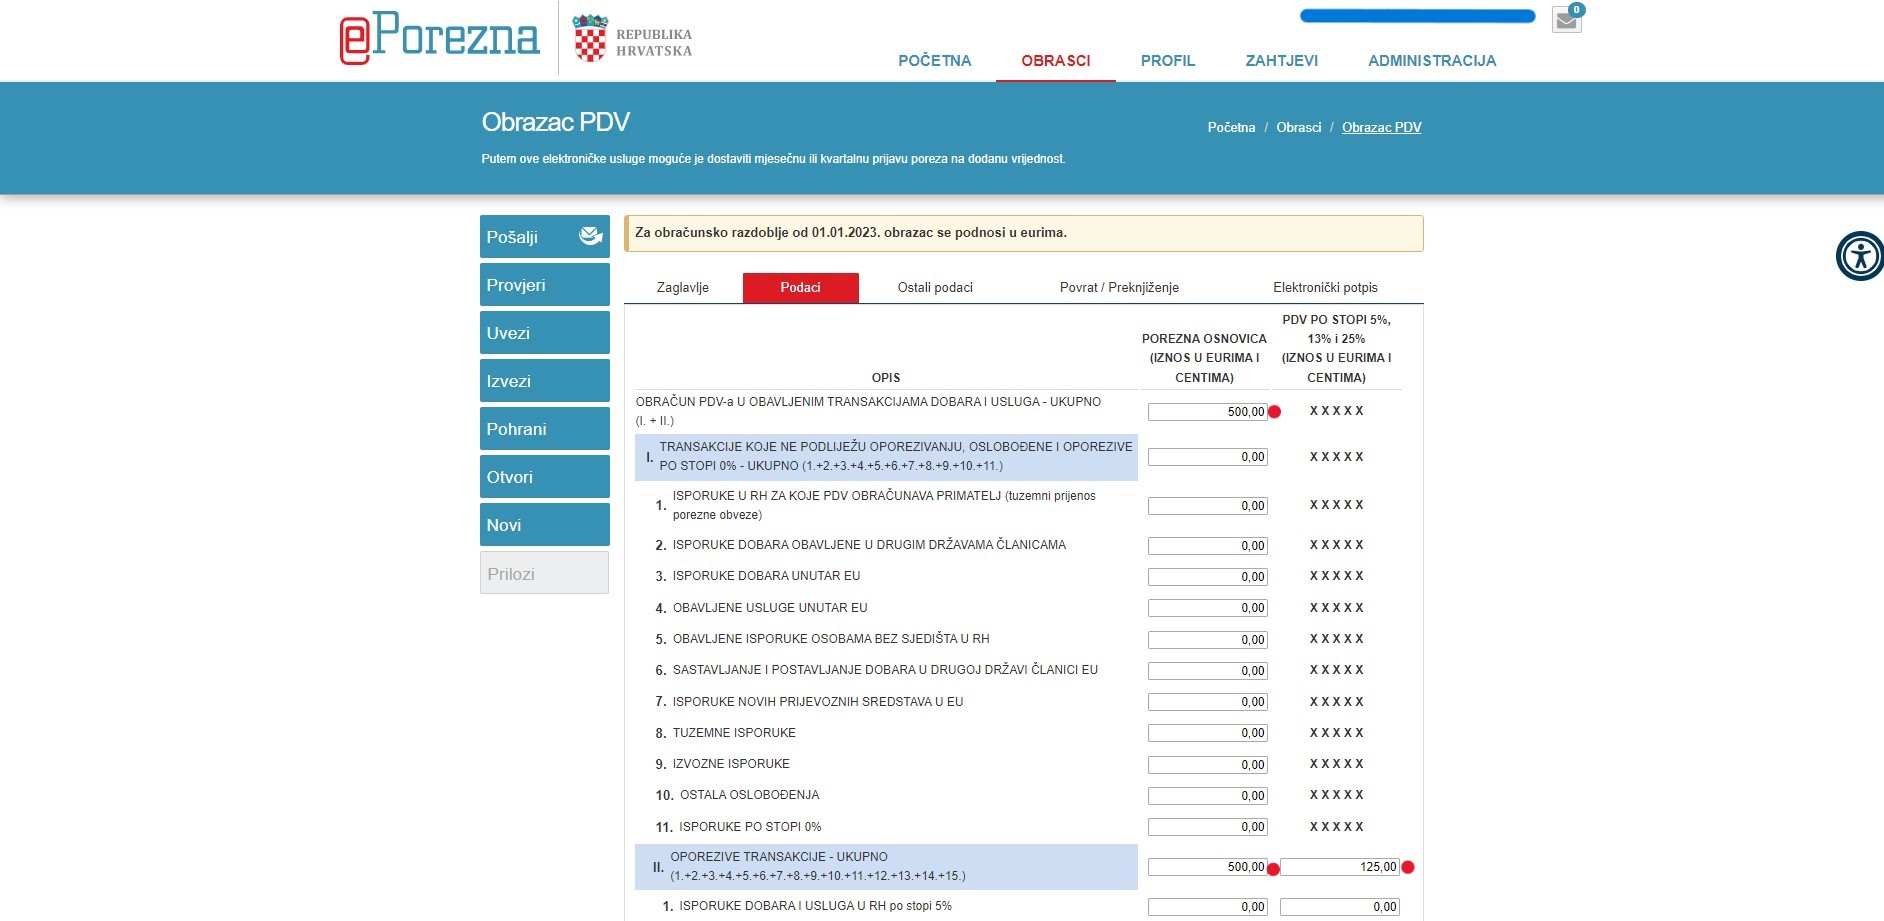Click the Pohrani button

click(x=544, y=429)
